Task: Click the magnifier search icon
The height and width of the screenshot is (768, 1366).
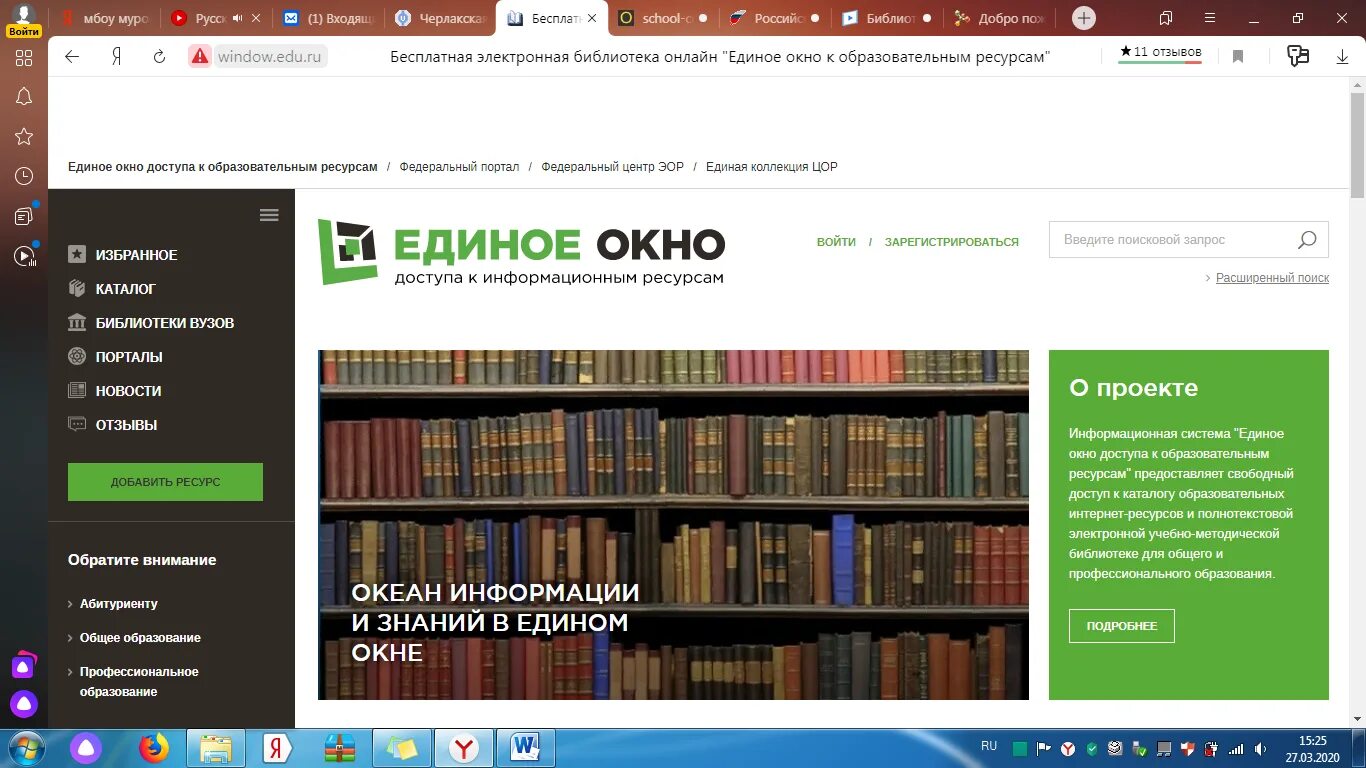Action: pyautogui.click(x=1307, y=240)
